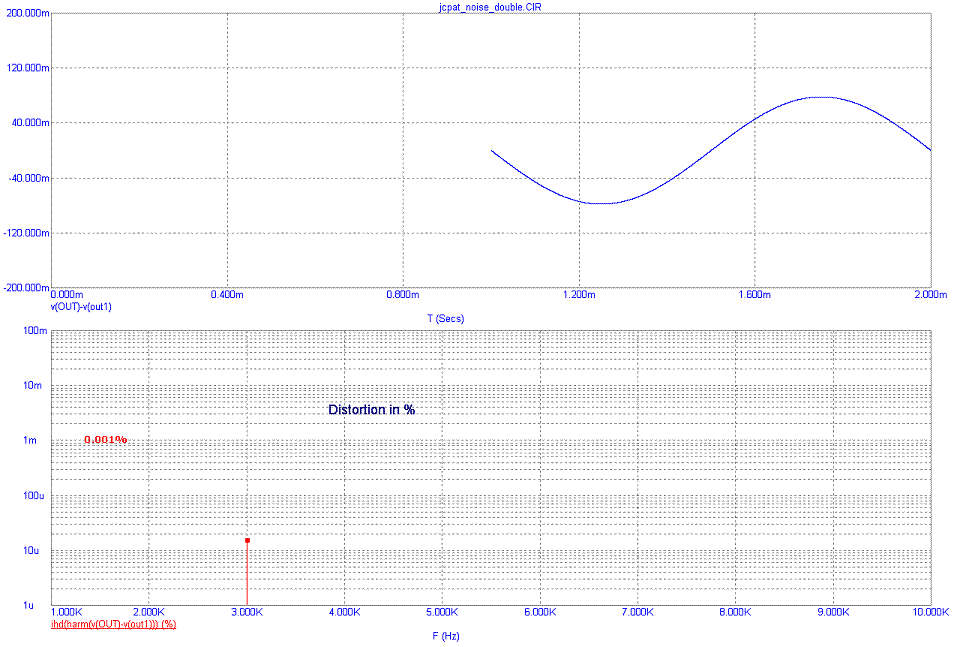Select the ihd(harm(v(OUT)-v(out1))) (%) legend label
This screenshot has width=957, height=647.
114,624
